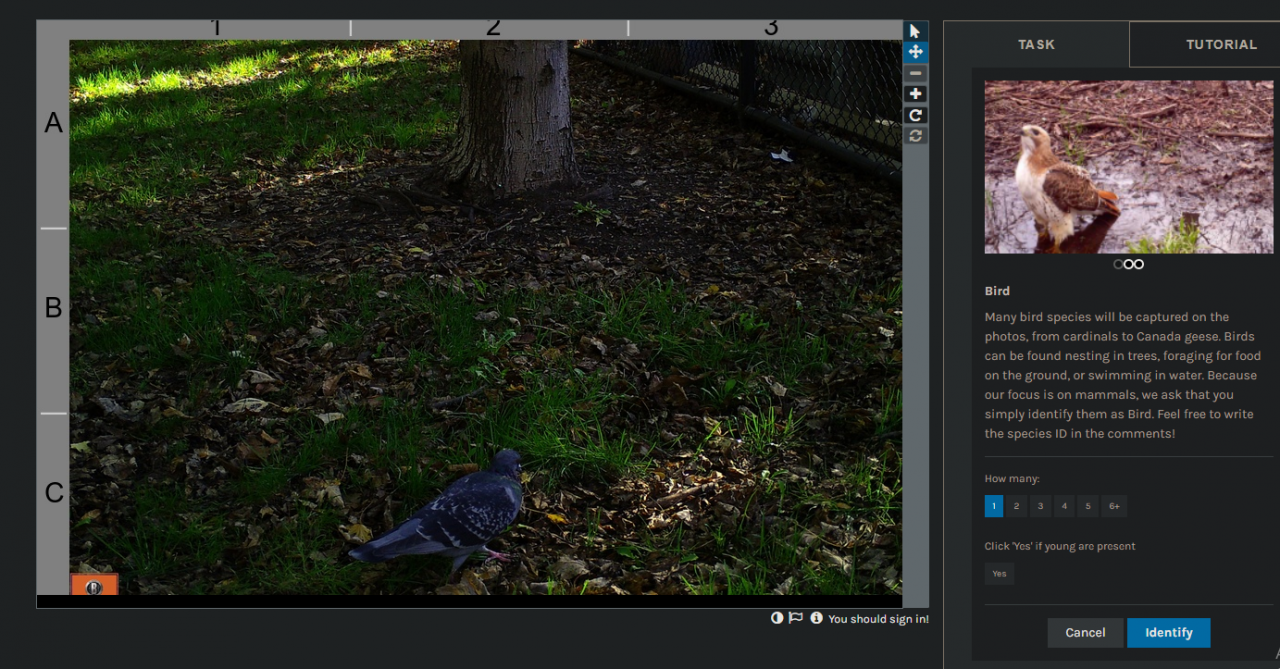Viewport: 1280px width, 669px height.
Task: Click "Click 'Yes' if young are present" text
Action: 1060,546
